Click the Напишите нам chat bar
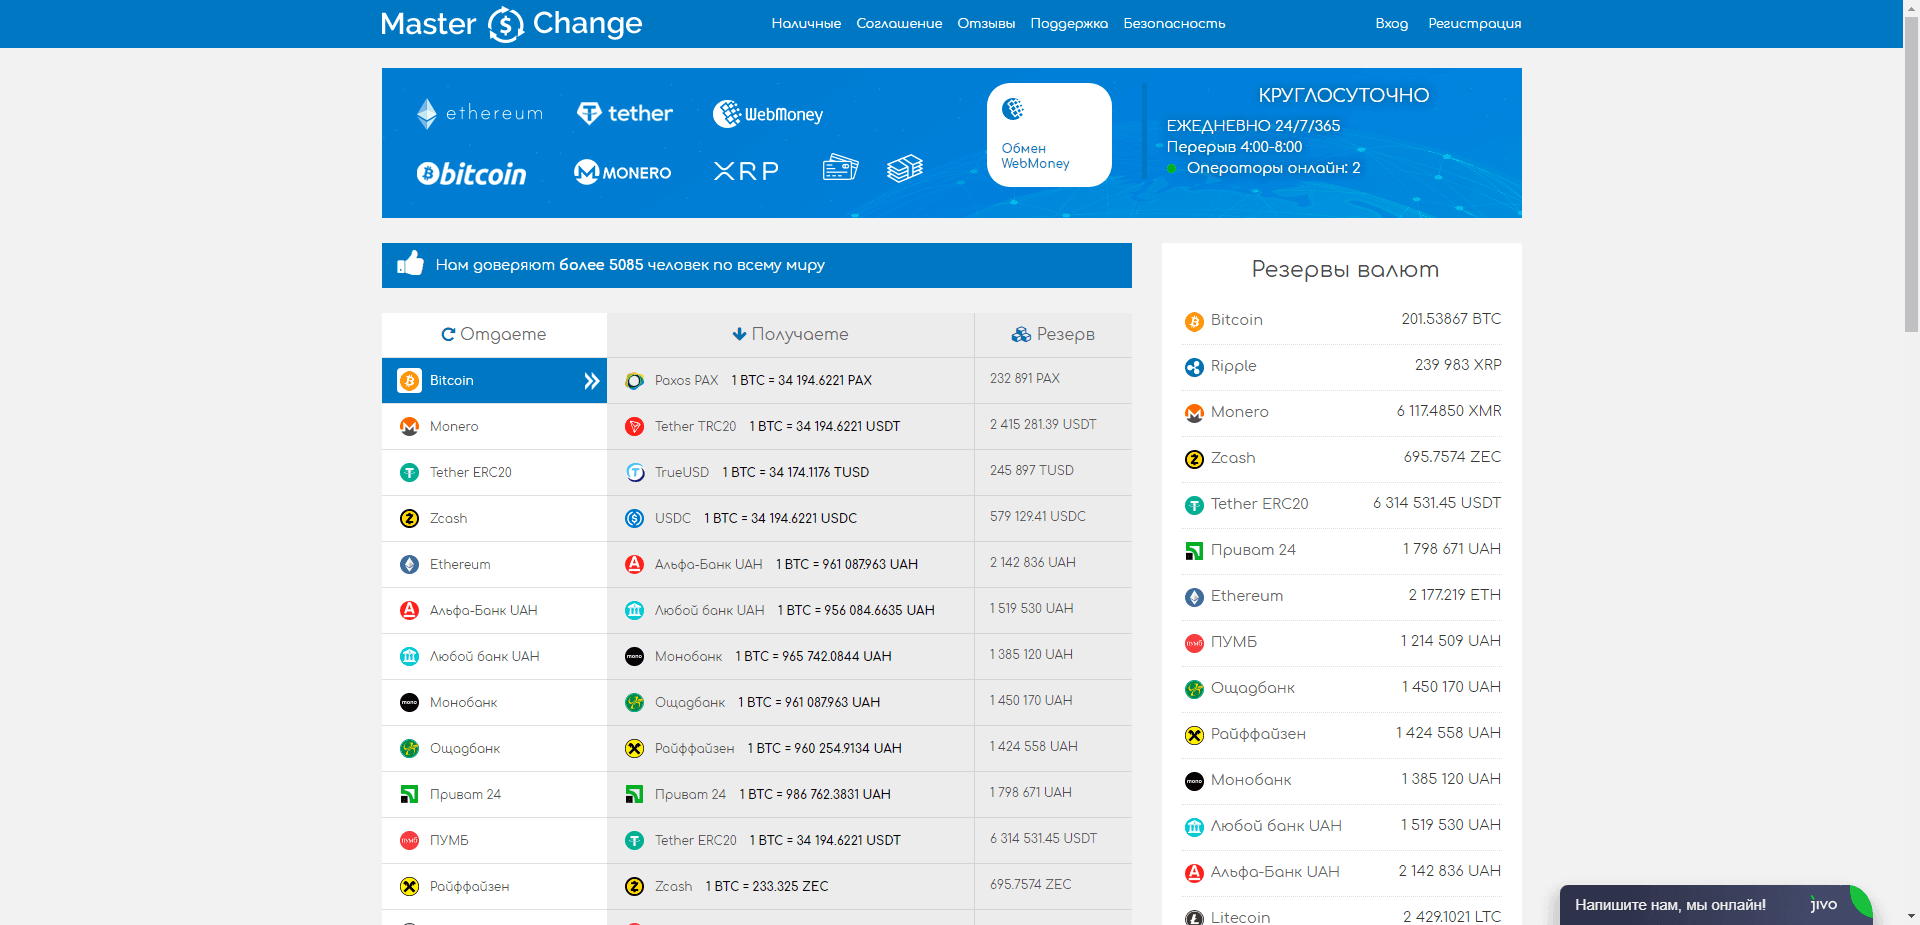The image size is (1920, 925). pyautogui.click(x=1670, y=904)
